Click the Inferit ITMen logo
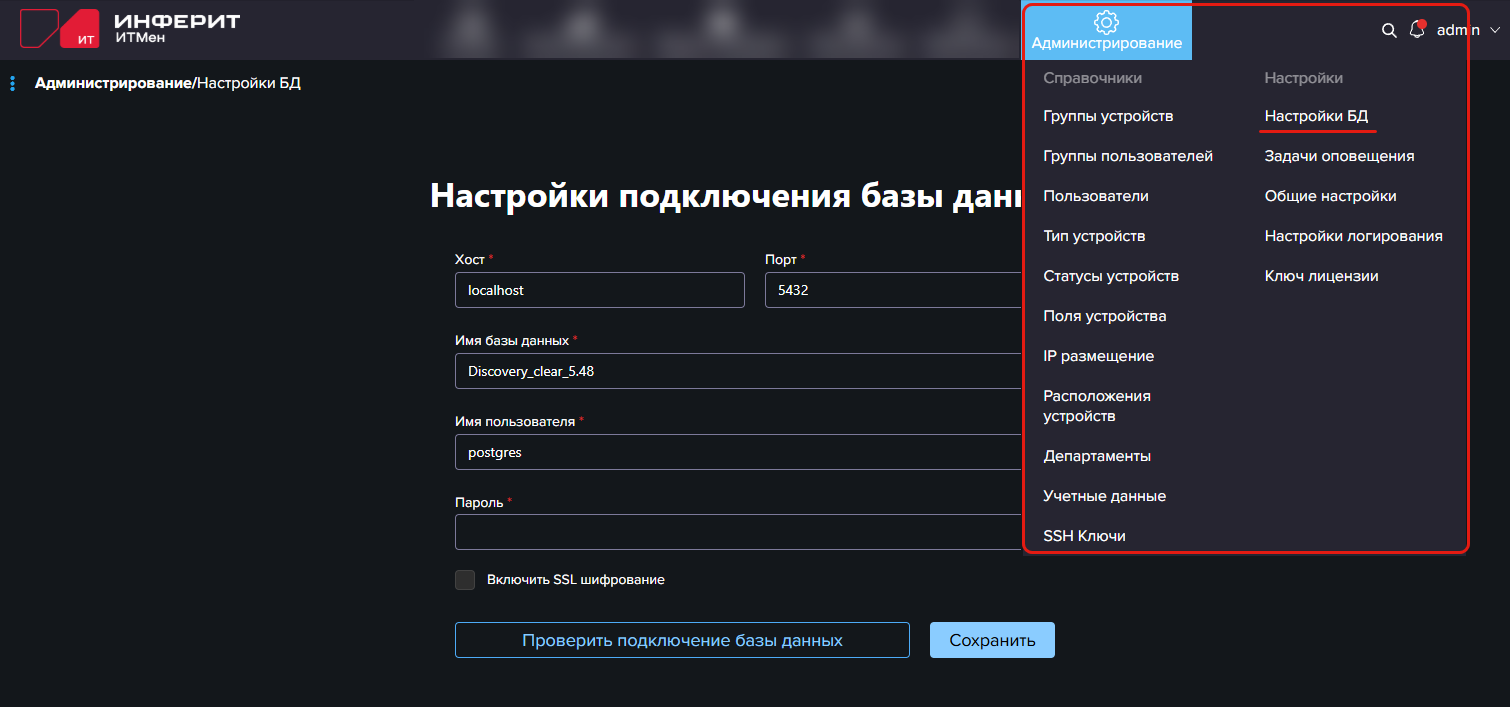The height and width of the screenshot is (707, 1510). pyautogui.click(x=130, y=29)
